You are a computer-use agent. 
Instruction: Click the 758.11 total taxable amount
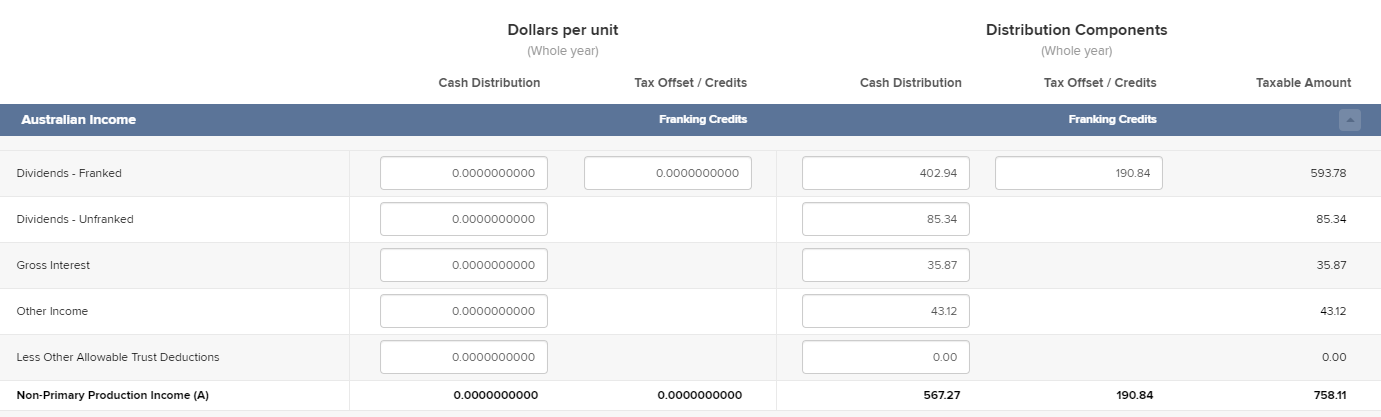click(1330, 395)
